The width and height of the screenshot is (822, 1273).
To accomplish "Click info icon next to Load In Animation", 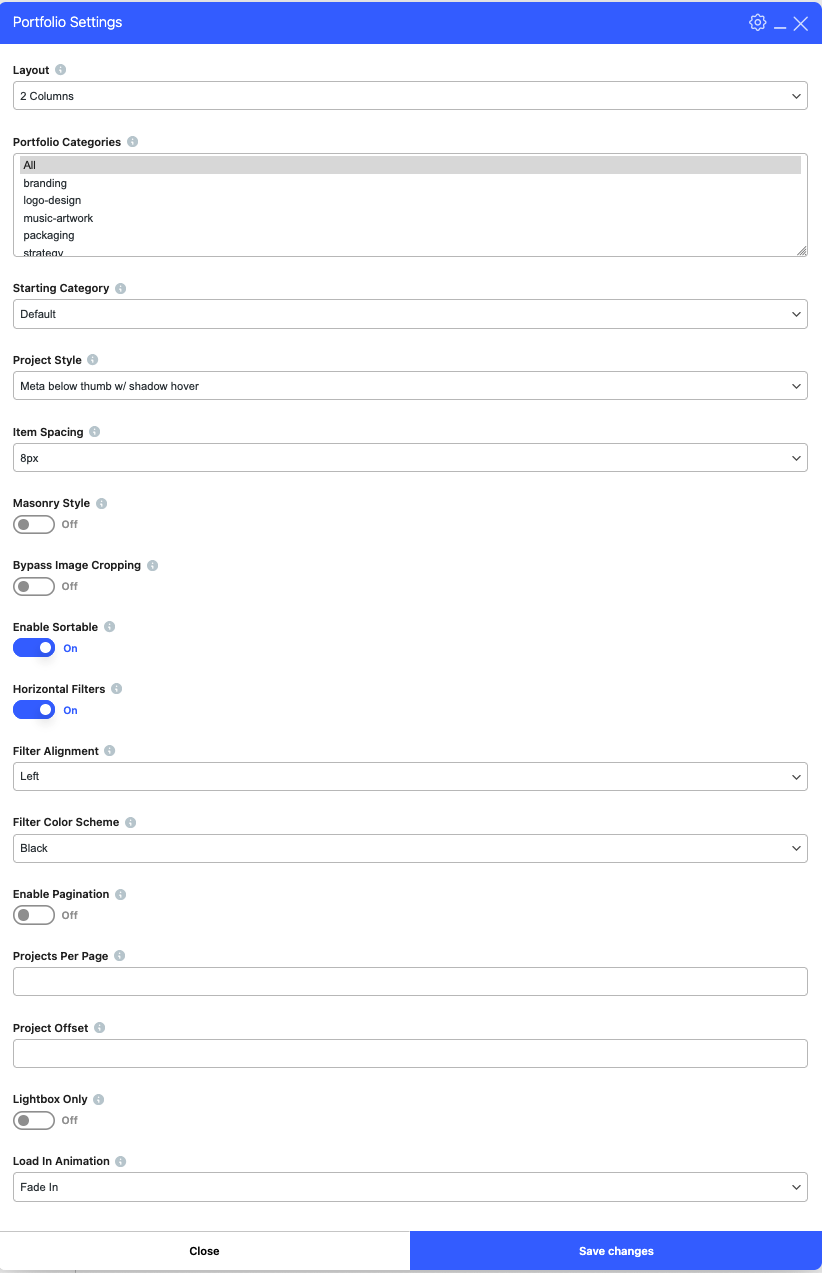I will coord(121,1162).
